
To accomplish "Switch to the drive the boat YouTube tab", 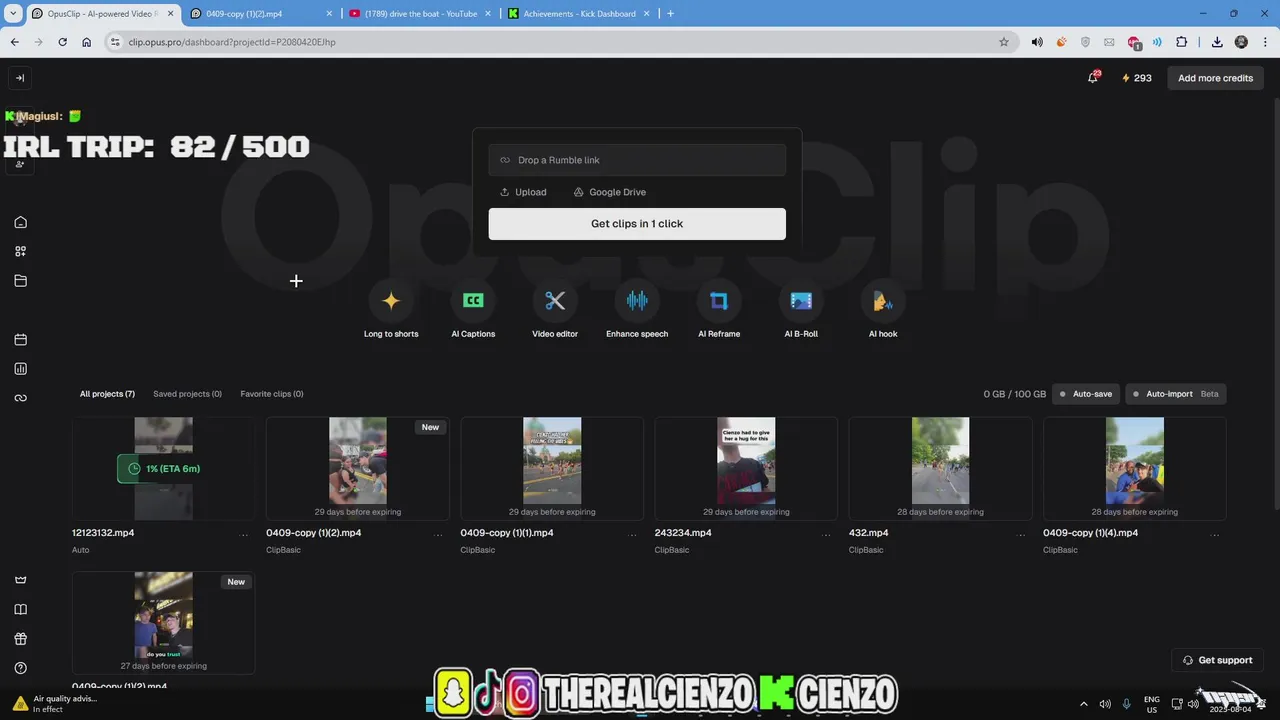I will [420, 14].
